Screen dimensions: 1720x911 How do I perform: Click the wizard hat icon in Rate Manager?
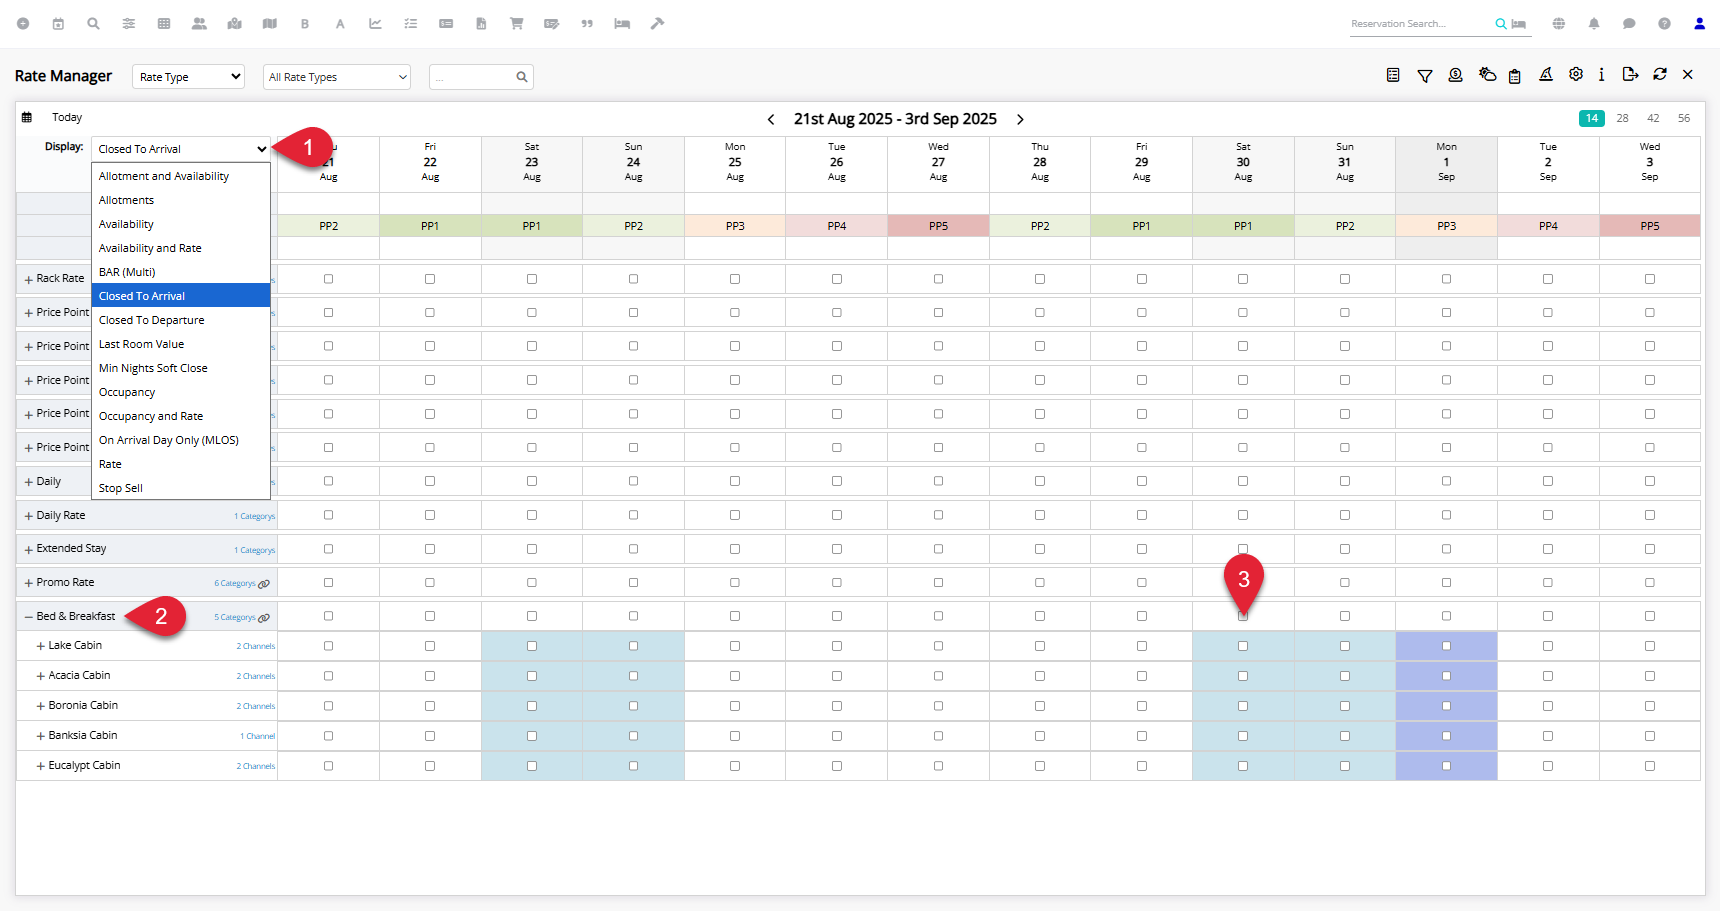pos(1546,75)
